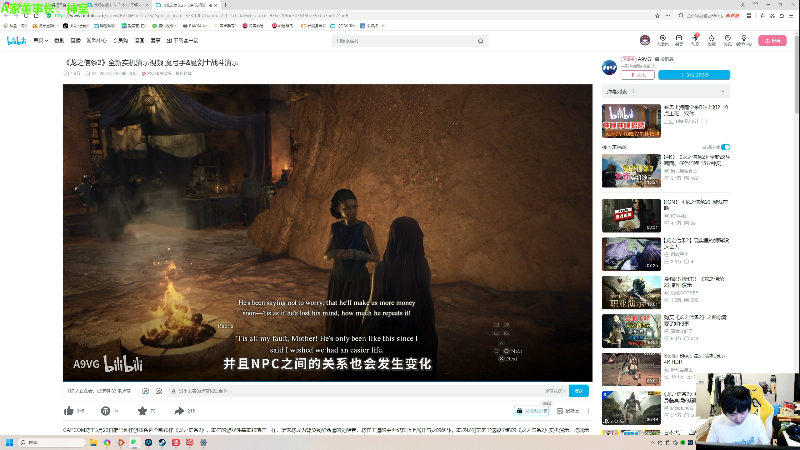Switch to the second browser tab
The image size is (800, 450).
(x=119, y=5)
